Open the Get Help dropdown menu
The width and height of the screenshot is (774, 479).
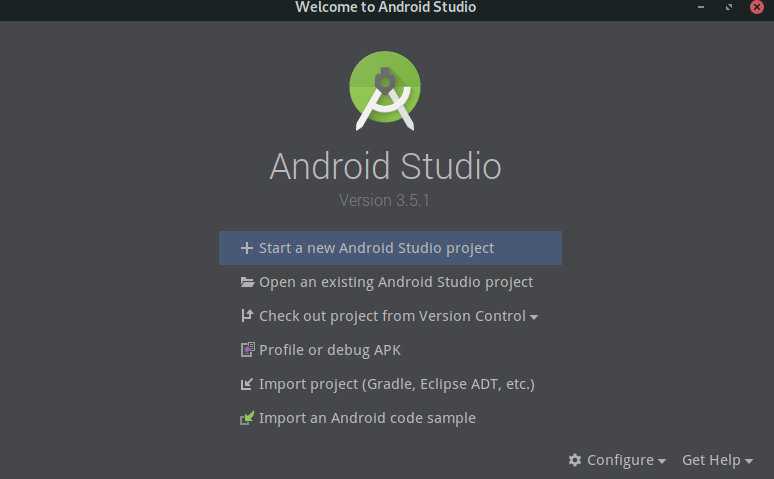click(x=717, y=460)
